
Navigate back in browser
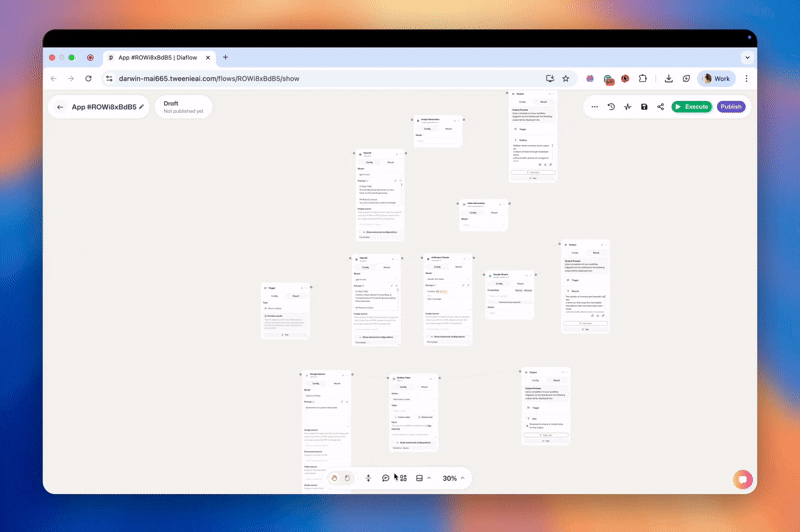click(x=54, y=79)
